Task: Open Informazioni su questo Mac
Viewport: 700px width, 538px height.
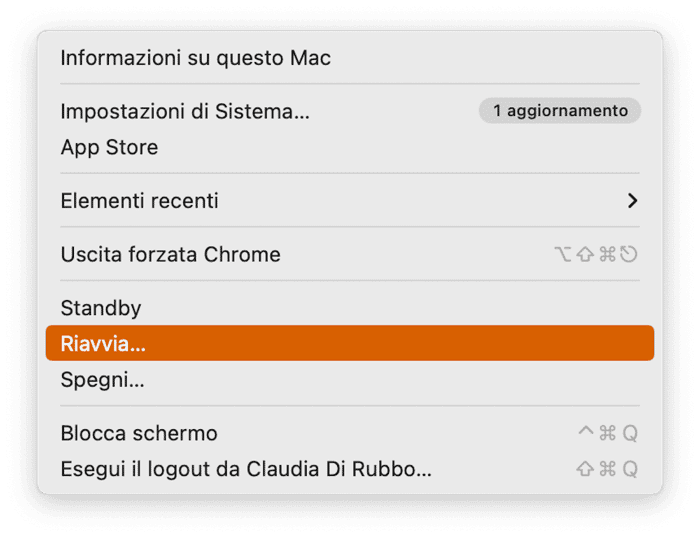Action: click(x=350, y=58)
